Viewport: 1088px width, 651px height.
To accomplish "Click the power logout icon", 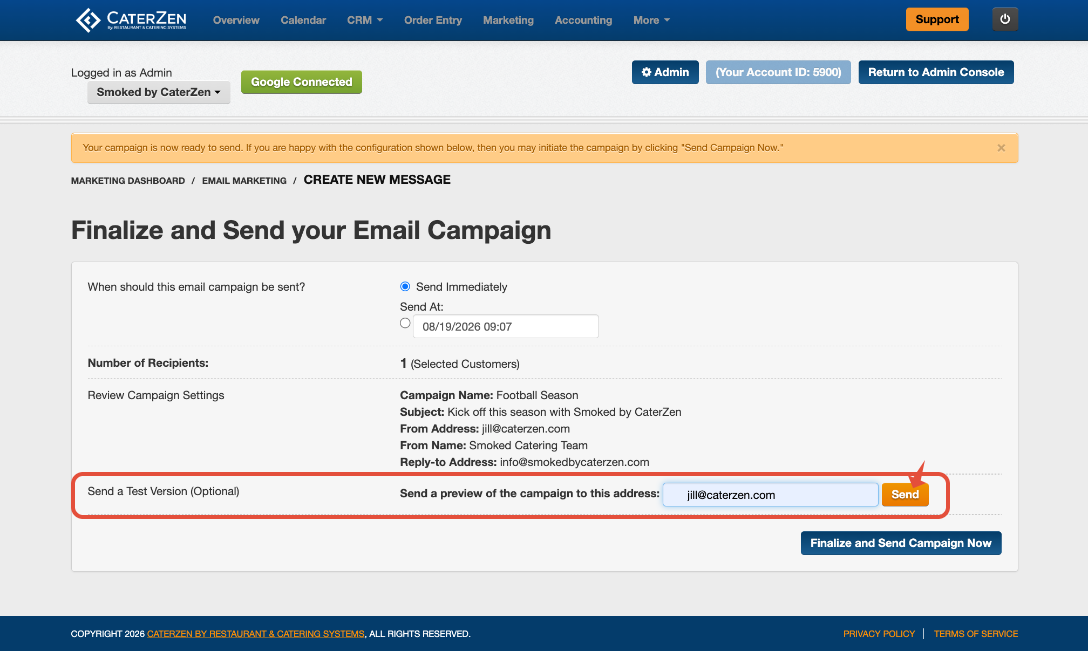I will tap(1005, 19).
